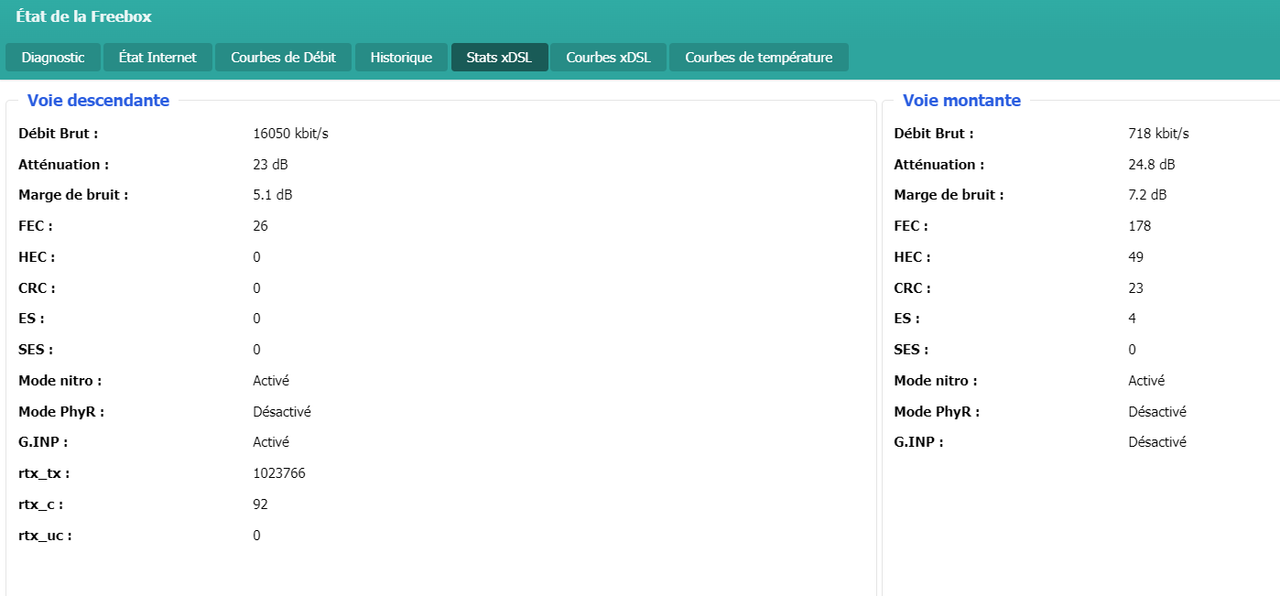This screenshot has width=1280, height=596.
Task: Switch to État Internet tab
Action: pyautogui.click(x=157, y=57)
